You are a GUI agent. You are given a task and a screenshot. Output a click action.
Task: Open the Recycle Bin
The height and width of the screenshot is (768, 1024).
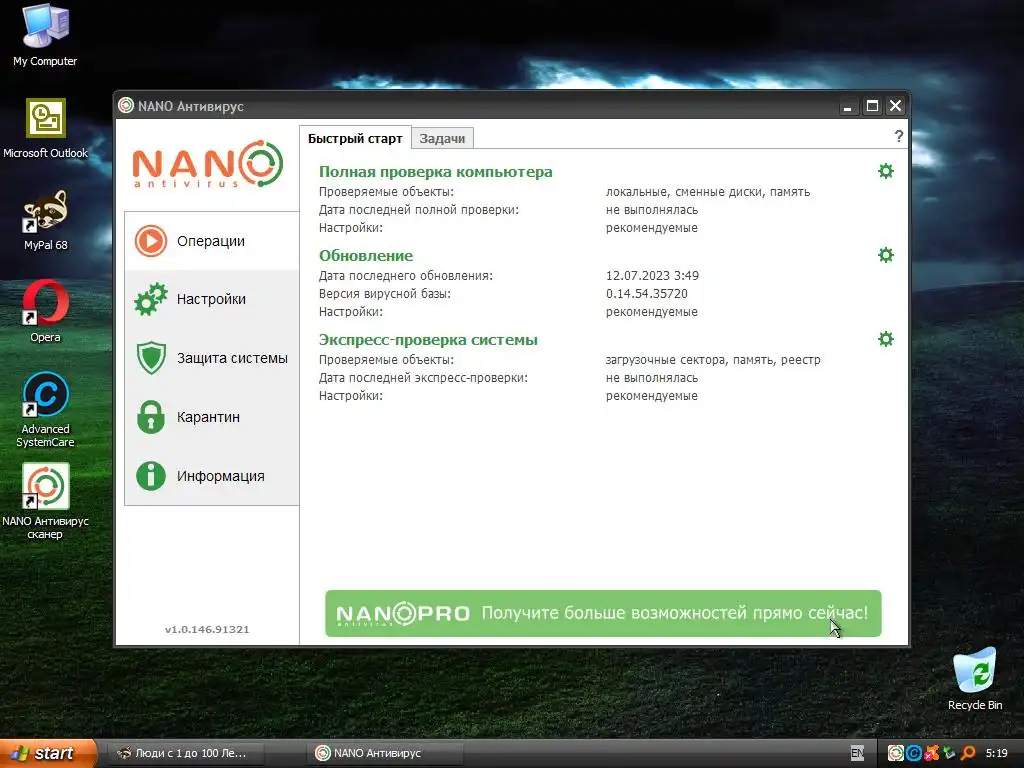click(x=974, y=679)
